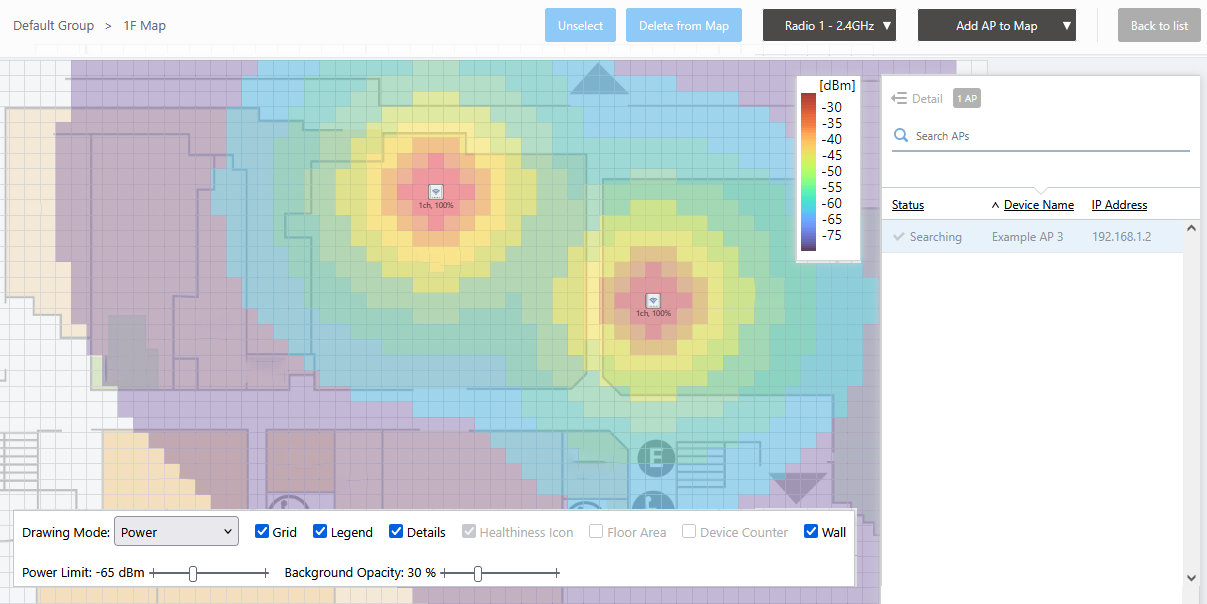
Task: Click the Search APs input field
Action: pyautogui.click(x=1050, y=136)
